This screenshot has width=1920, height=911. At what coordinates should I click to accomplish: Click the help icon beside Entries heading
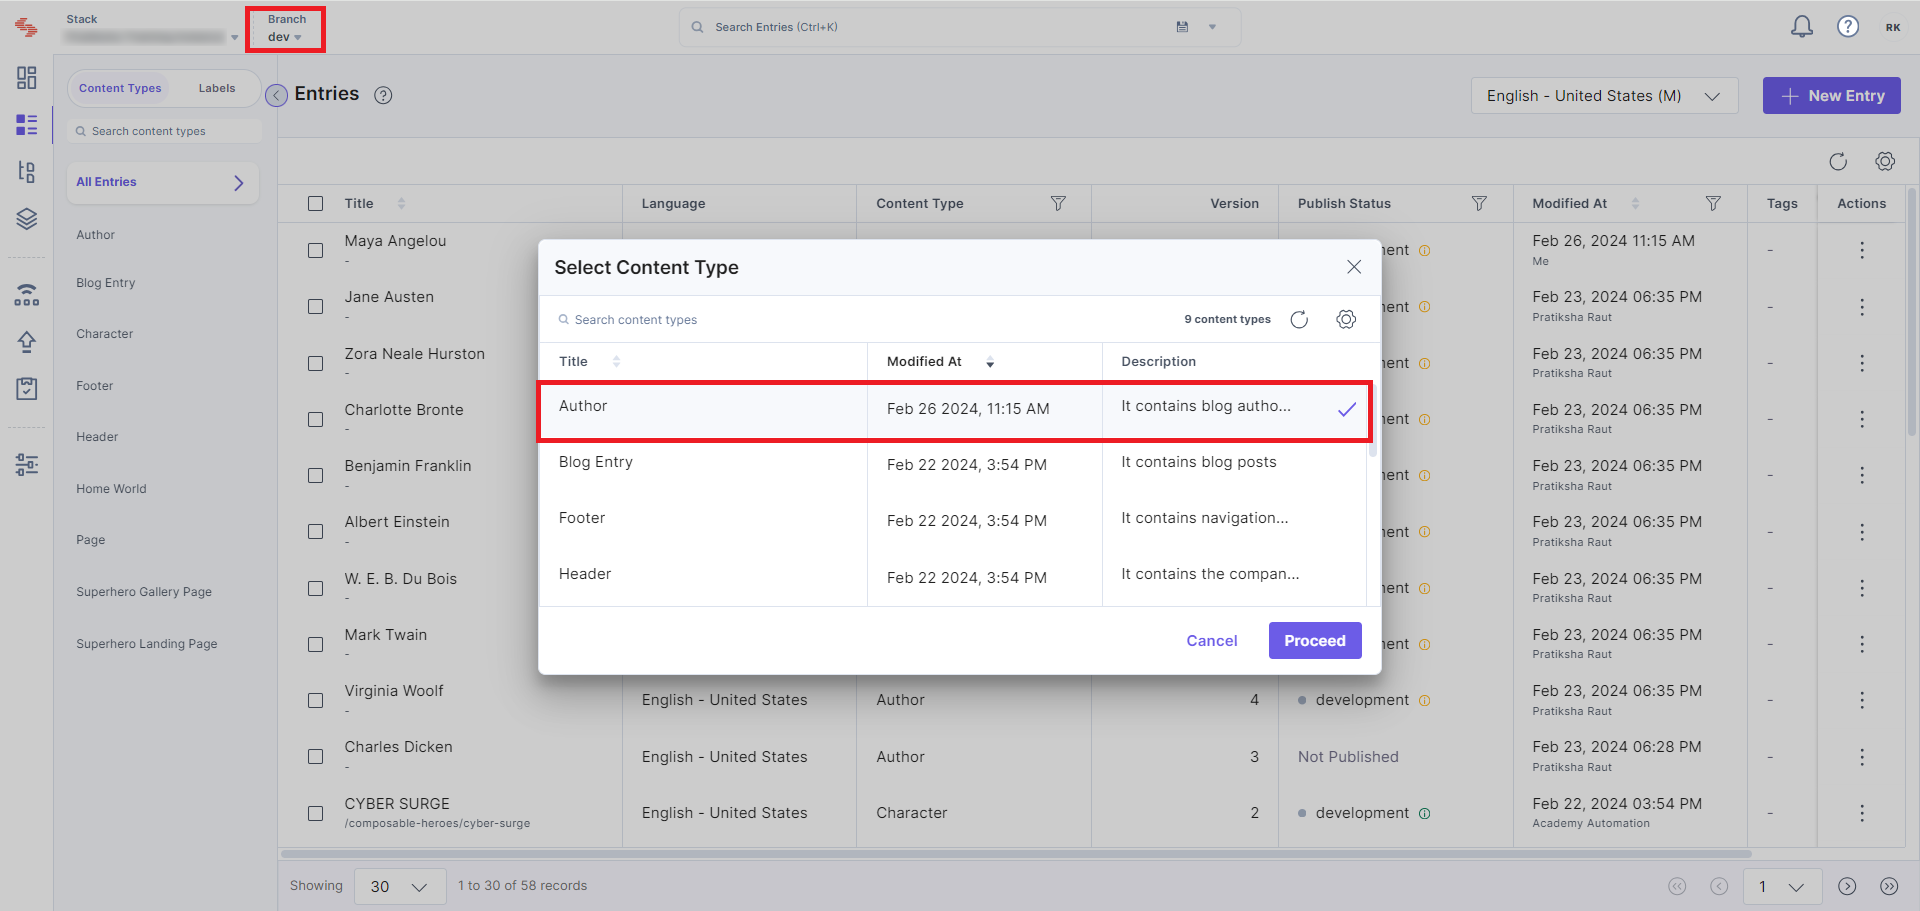pos(383,95)
